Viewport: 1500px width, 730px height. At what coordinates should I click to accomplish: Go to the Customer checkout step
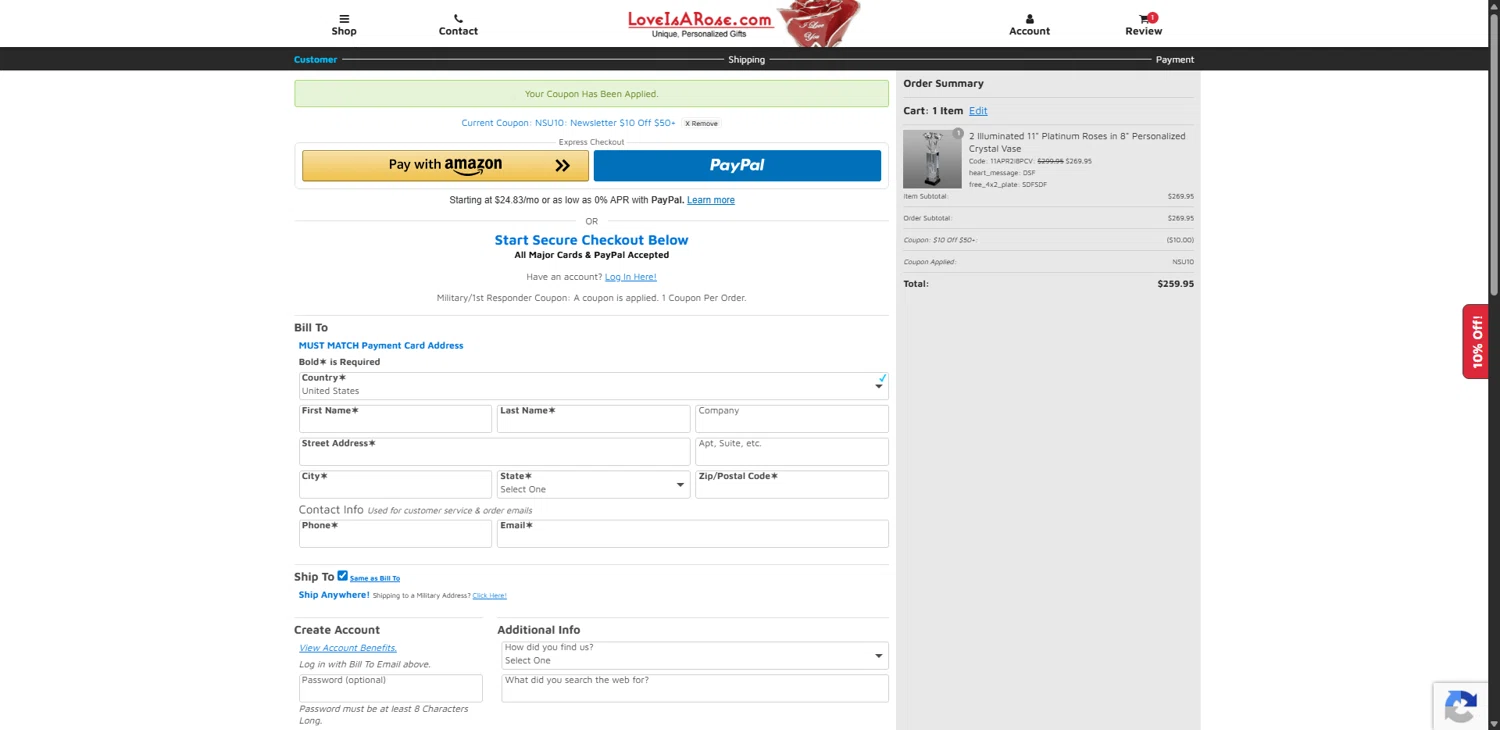[315, 59]
